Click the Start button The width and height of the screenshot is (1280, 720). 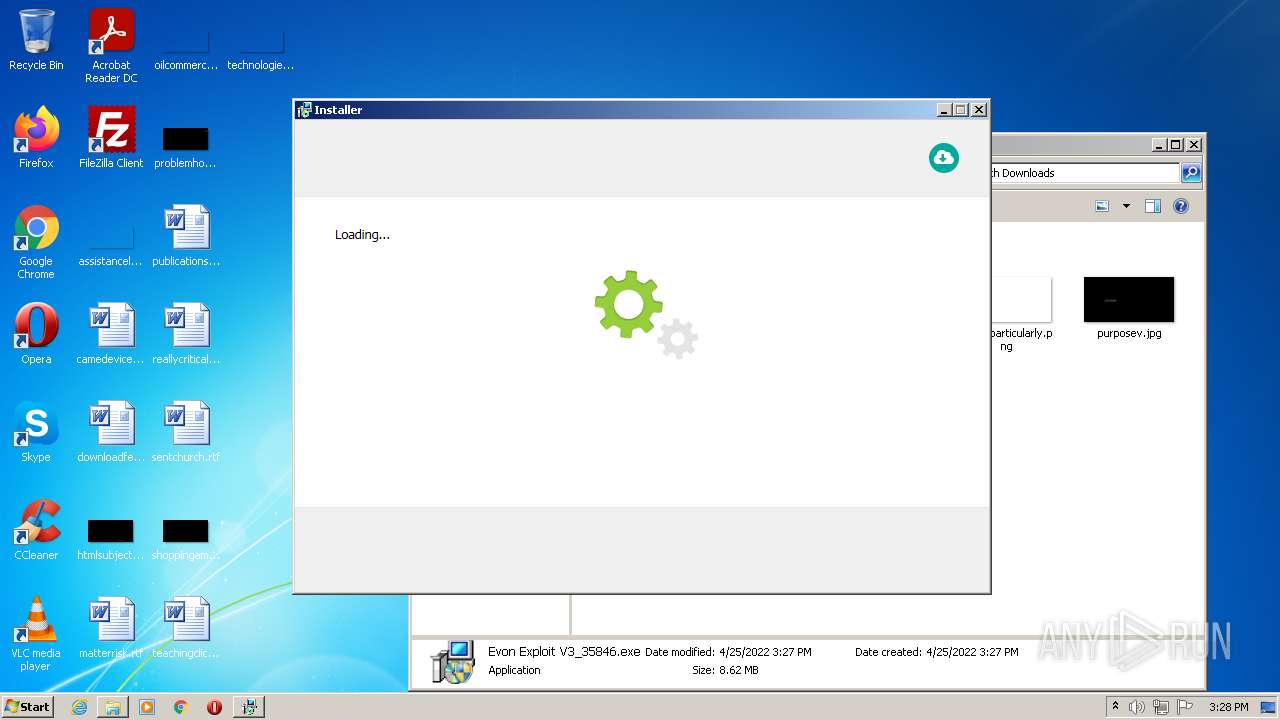click(x=28, y=707)
